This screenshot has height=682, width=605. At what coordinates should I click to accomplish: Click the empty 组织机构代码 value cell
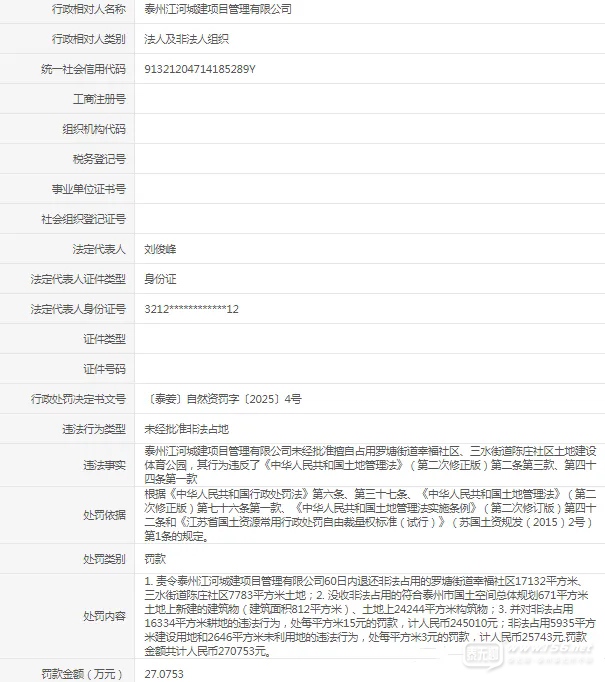pos(370,128)
